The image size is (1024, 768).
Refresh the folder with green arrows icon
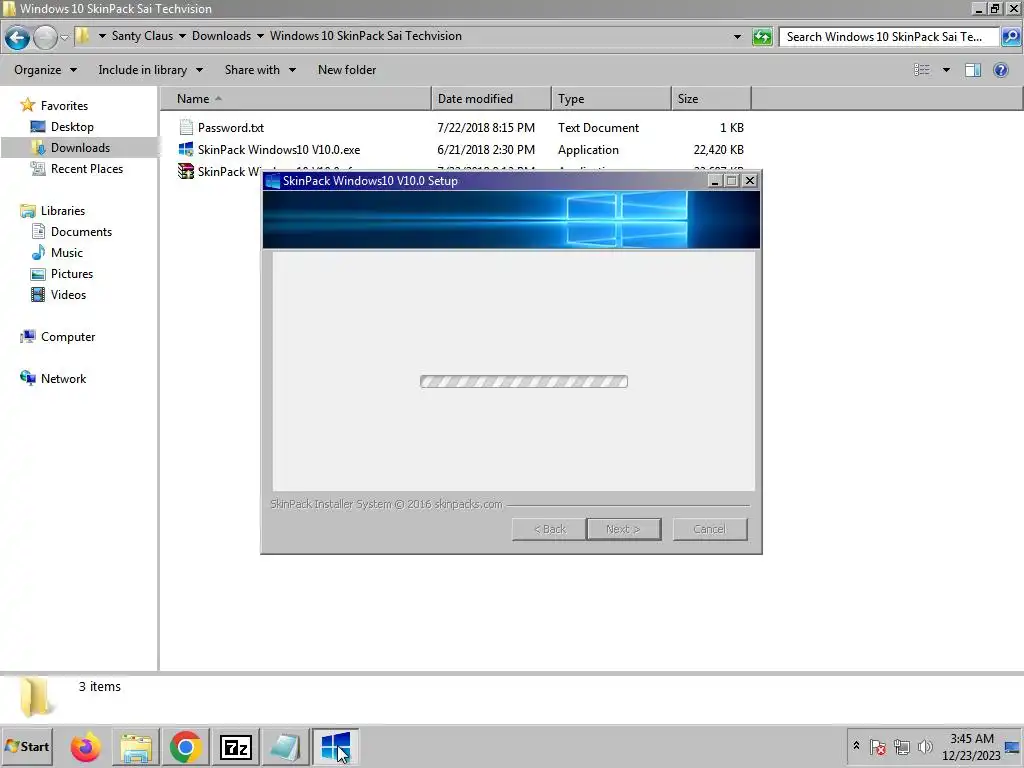coord(762,37)
